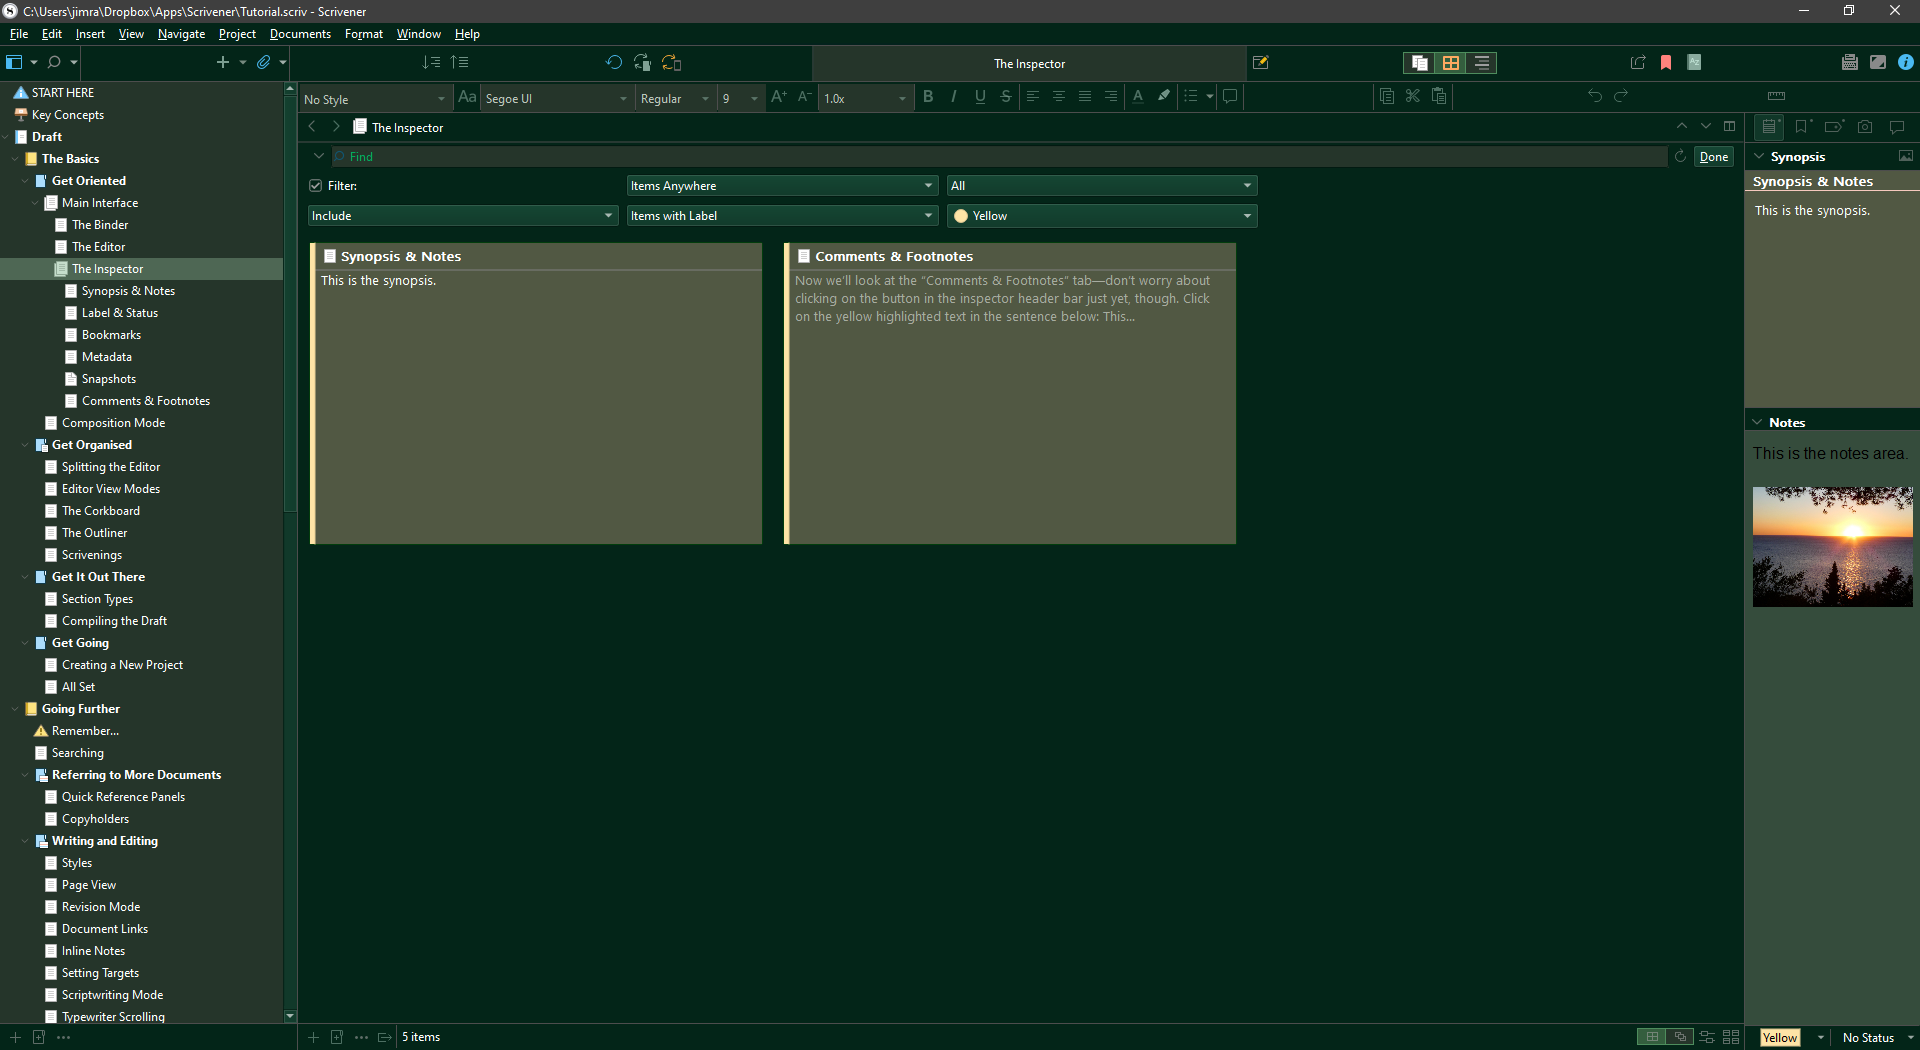The height and width of the screenshot is (1050, 1920).
Task: Uncheck the Filter checkbox
Action: click(316, 186)
